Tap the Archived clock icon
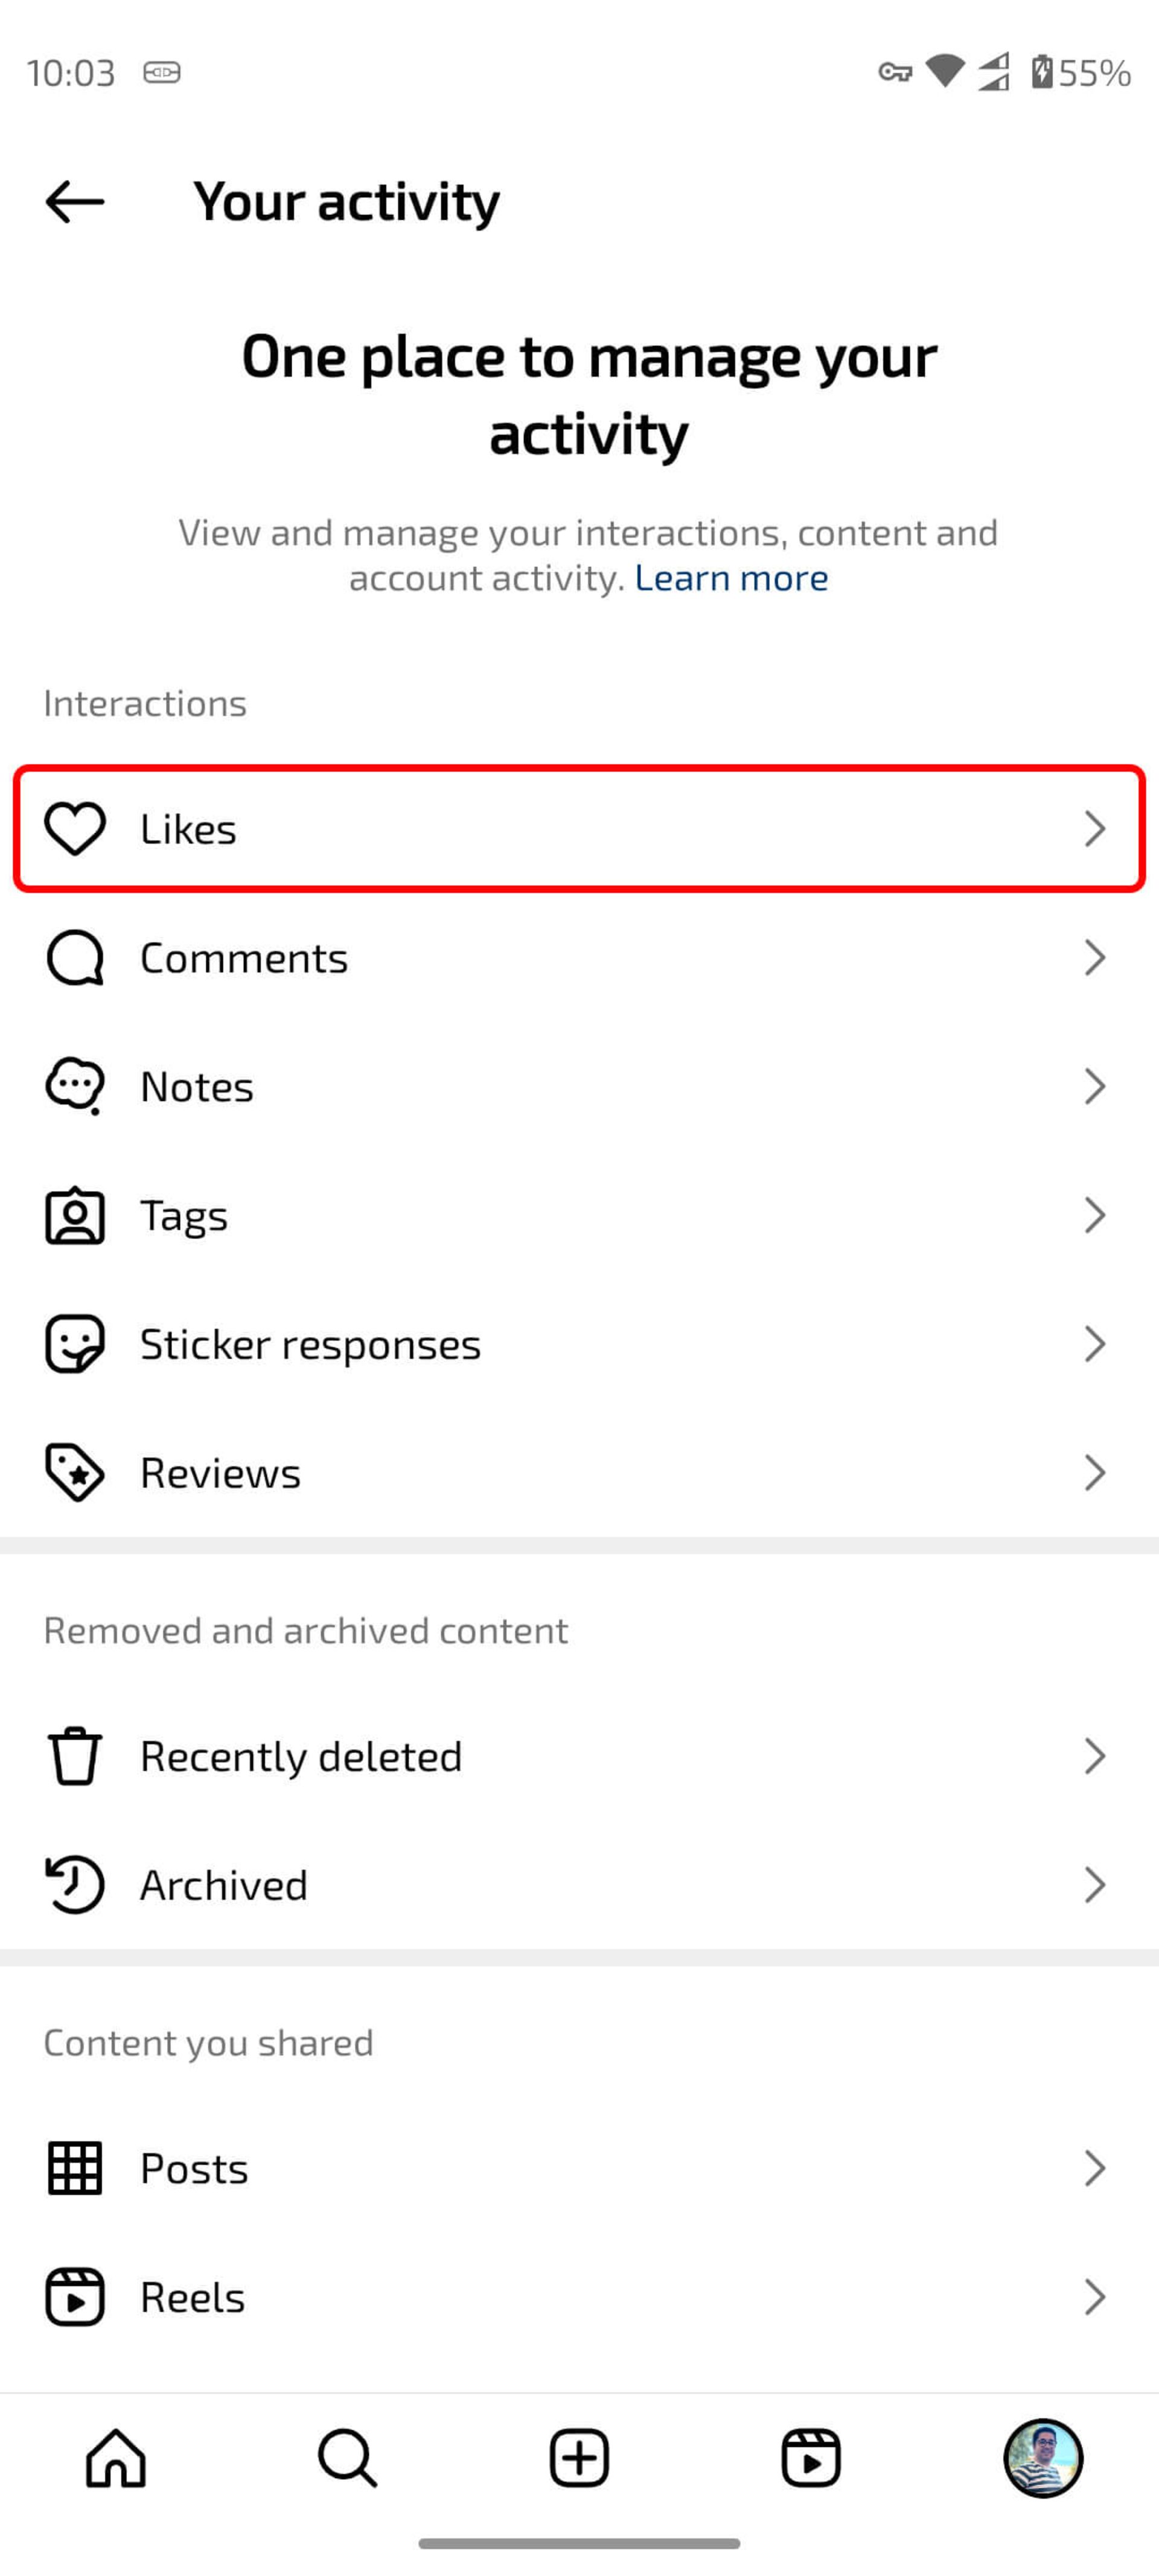The height and width of the screenshot is (2576, 1159). [x=75, y=1885]
